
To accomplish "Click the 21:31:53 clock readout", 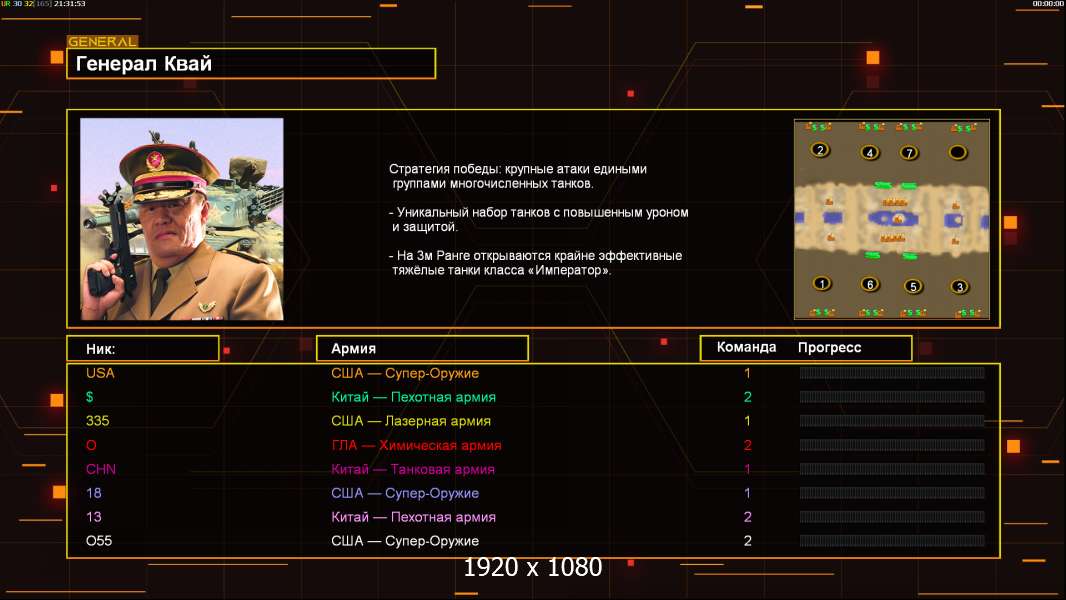I will click(x=70, y=4).
